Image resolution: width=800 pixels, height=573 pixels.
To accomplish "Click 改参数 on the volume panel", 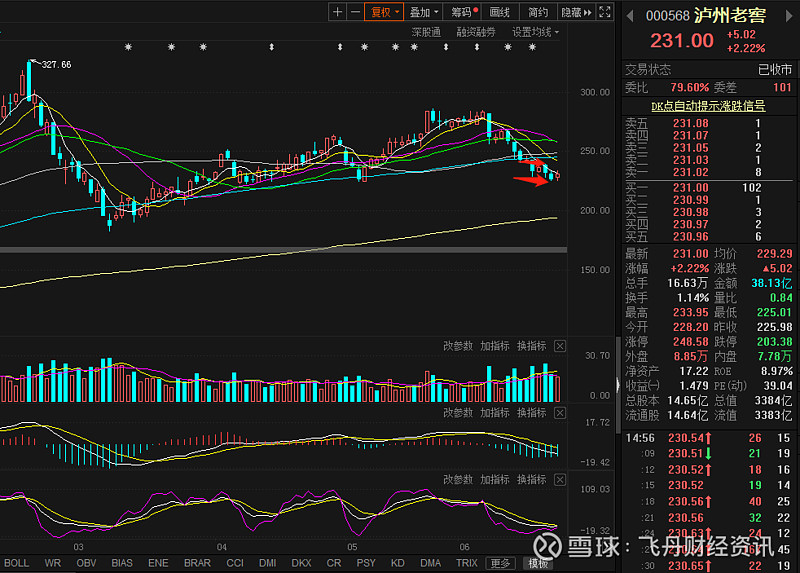I will tap(458, 346).
